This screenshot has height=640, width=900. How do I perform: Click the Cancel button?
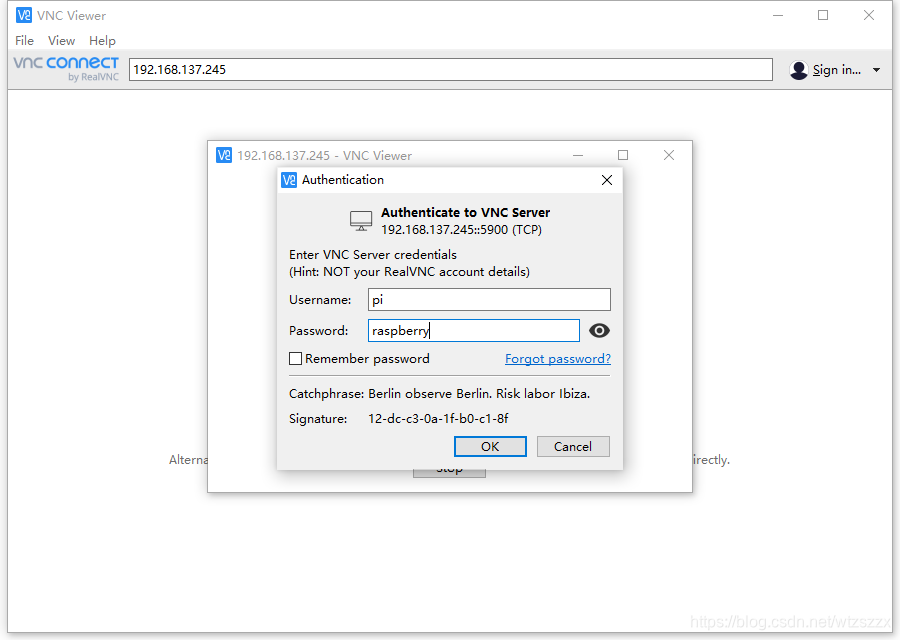coord(573,447)
